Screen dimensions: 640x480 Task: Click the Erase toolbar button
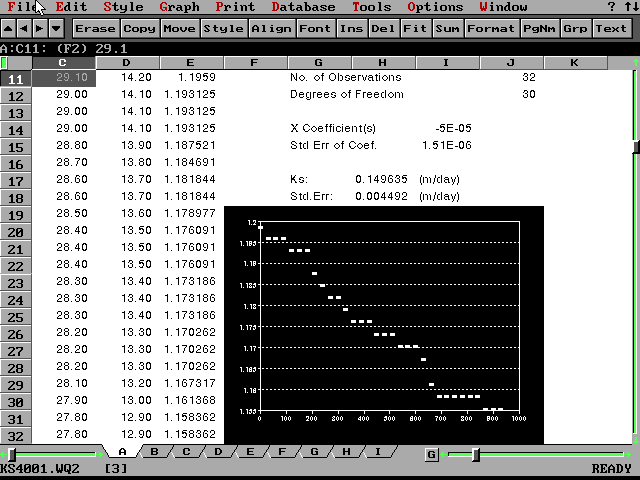pos(95,28)
